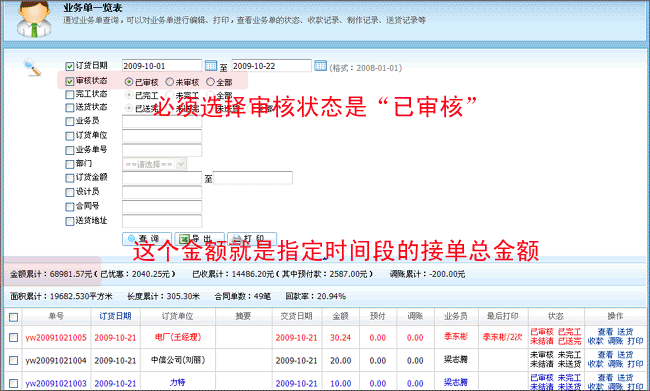Click the 设计员 text input field
The height and width of the screenshot is (391, 650).
(162, 192)
